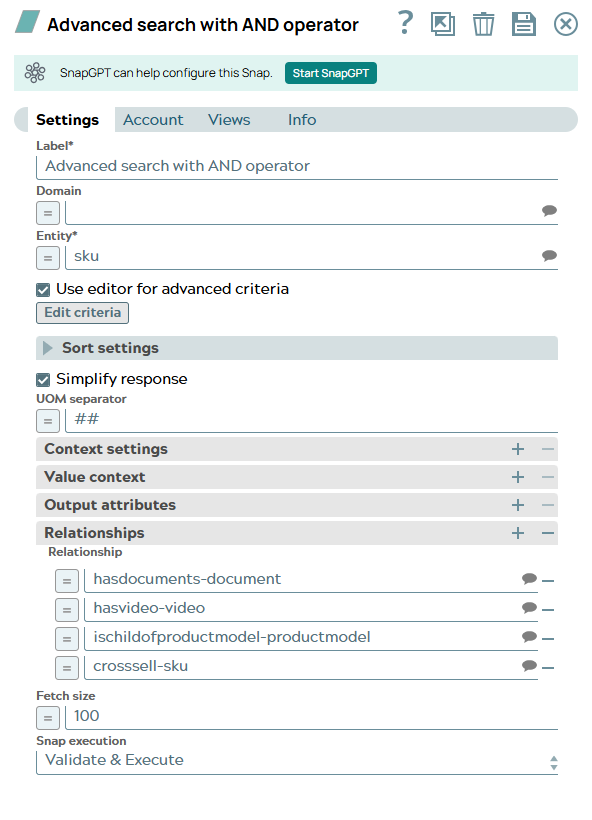
Task: Uncheck Use editor for advanced criteria
Action: point(42,288)
